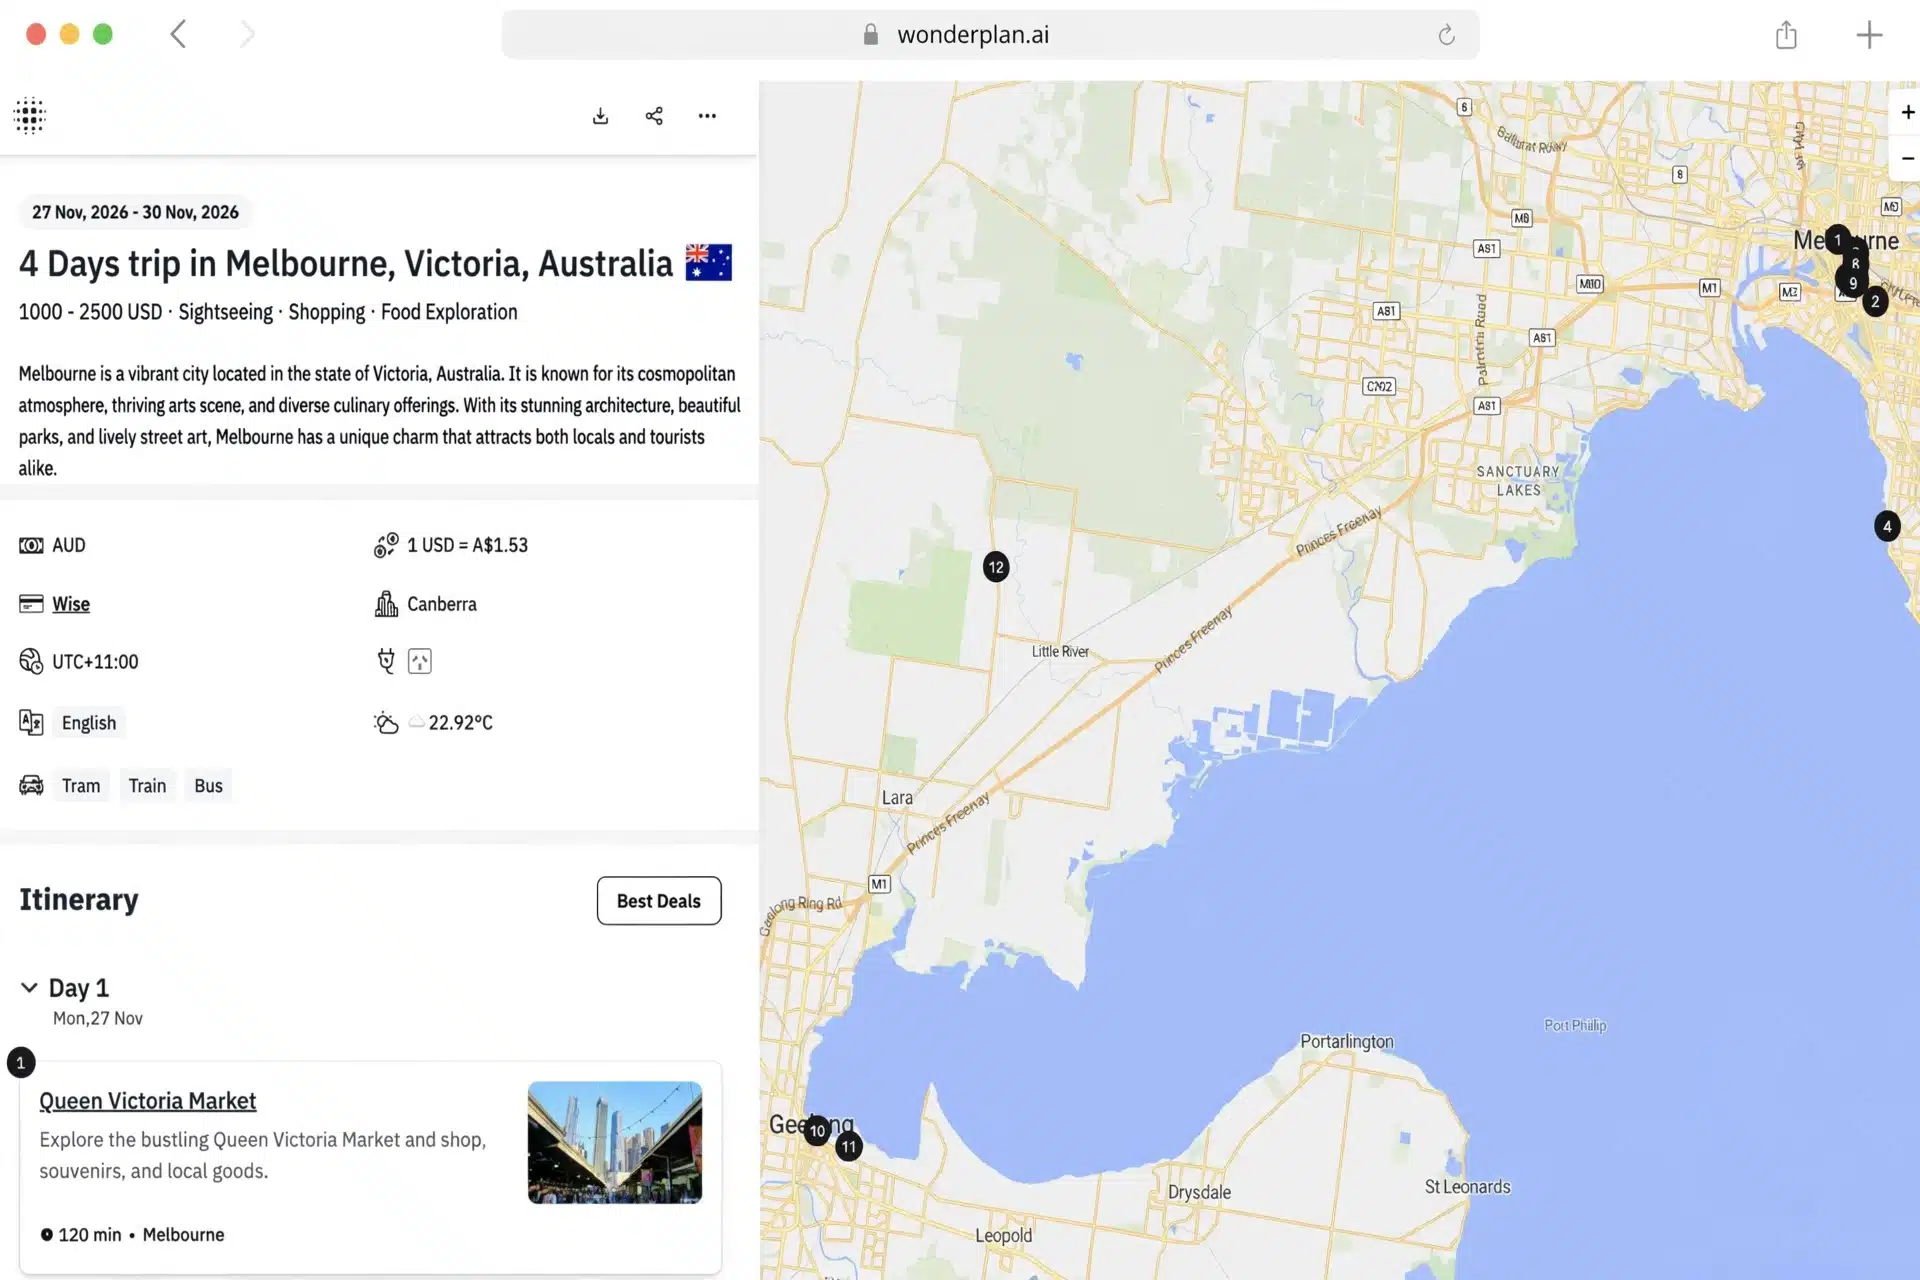Select the Tram transport tag

pos(81,786)
